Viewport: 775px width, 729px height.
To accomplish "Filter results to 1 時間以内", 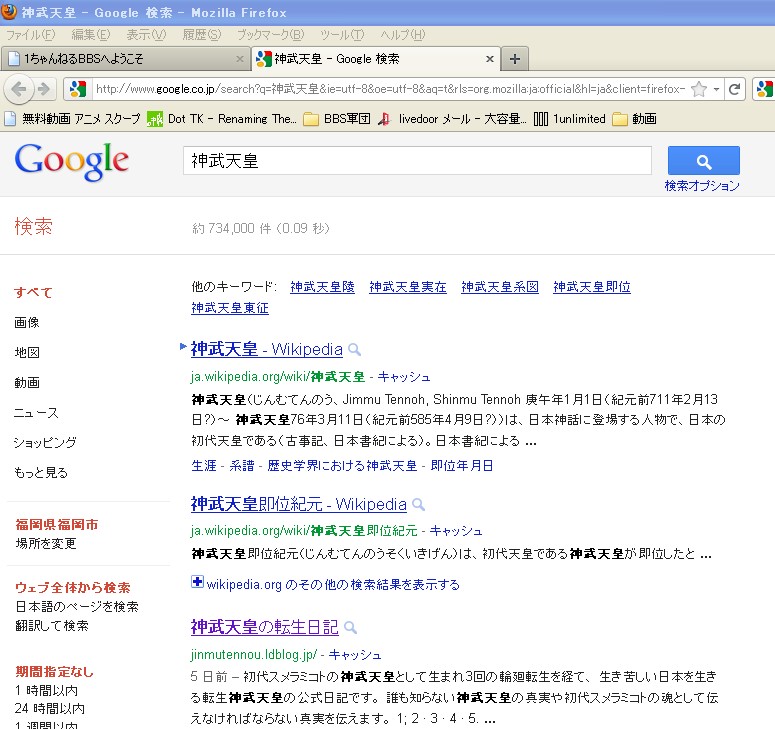I will pos(46,690).
